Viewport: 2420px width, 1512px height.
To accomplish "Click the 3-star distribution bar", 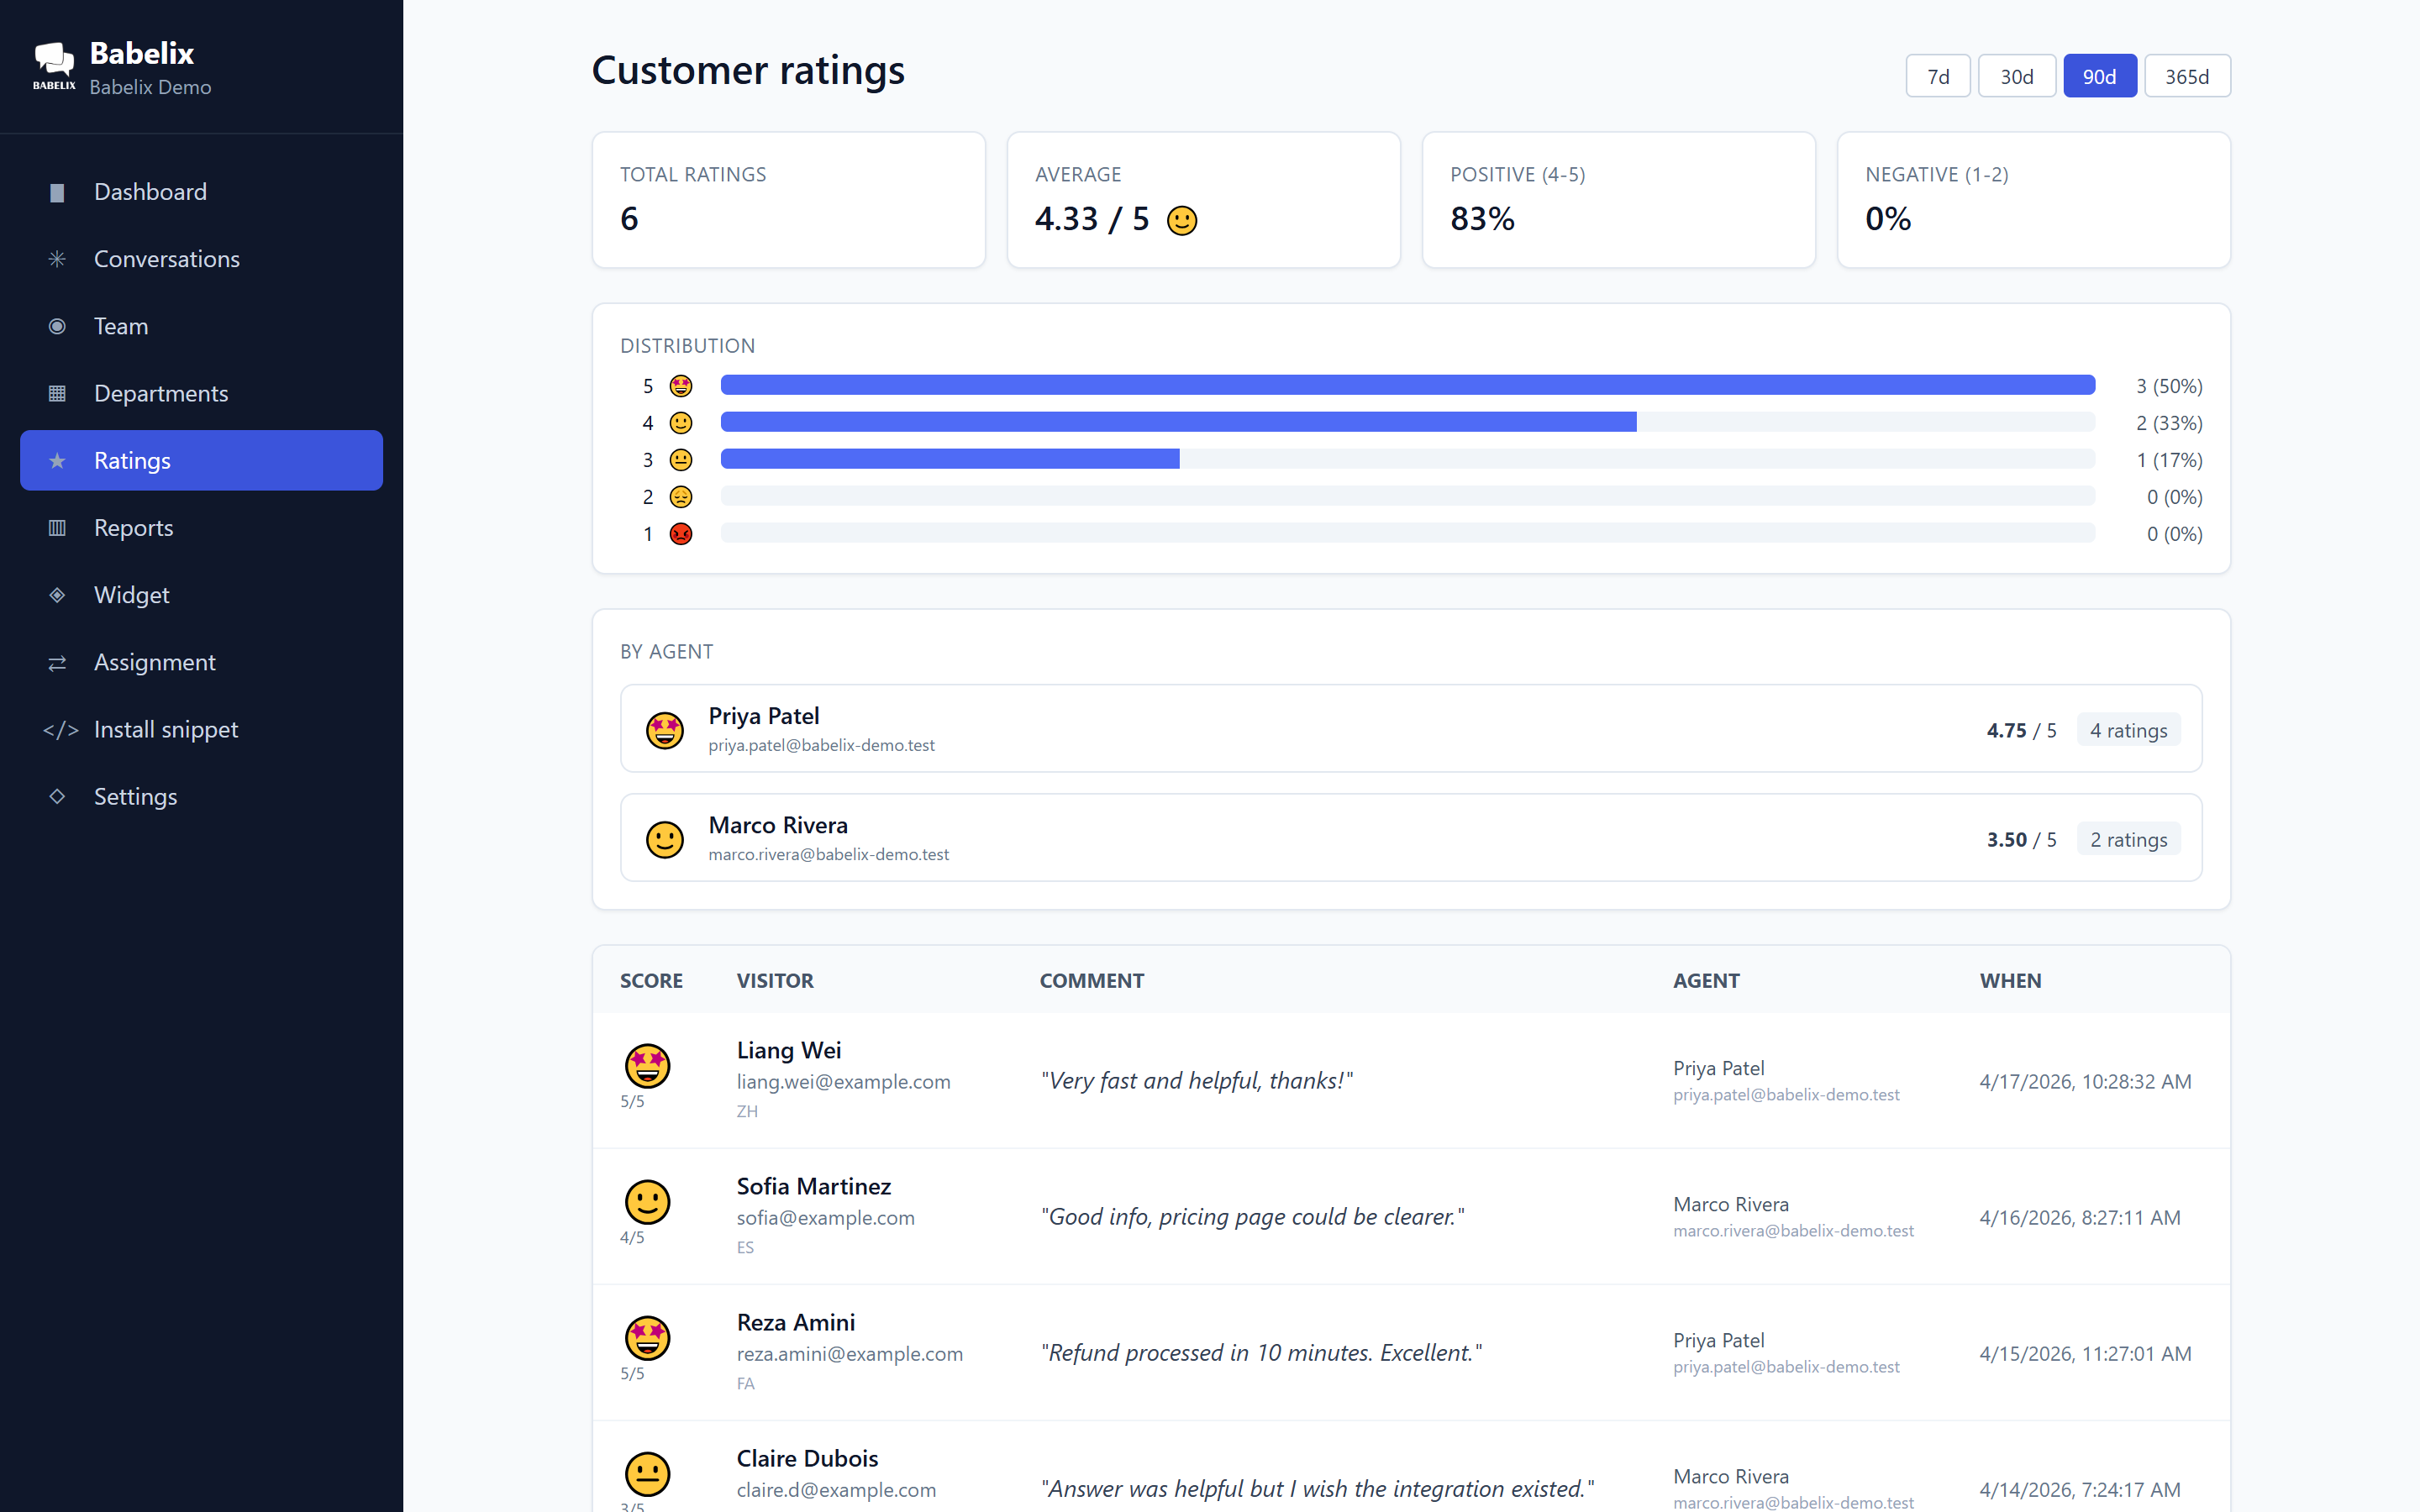I will click(1408, 459).
